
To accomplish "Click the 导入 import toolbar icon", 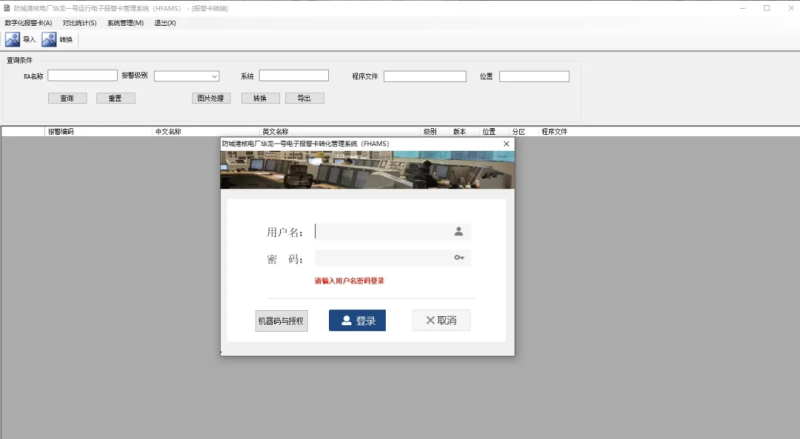I will pos(13,40).
